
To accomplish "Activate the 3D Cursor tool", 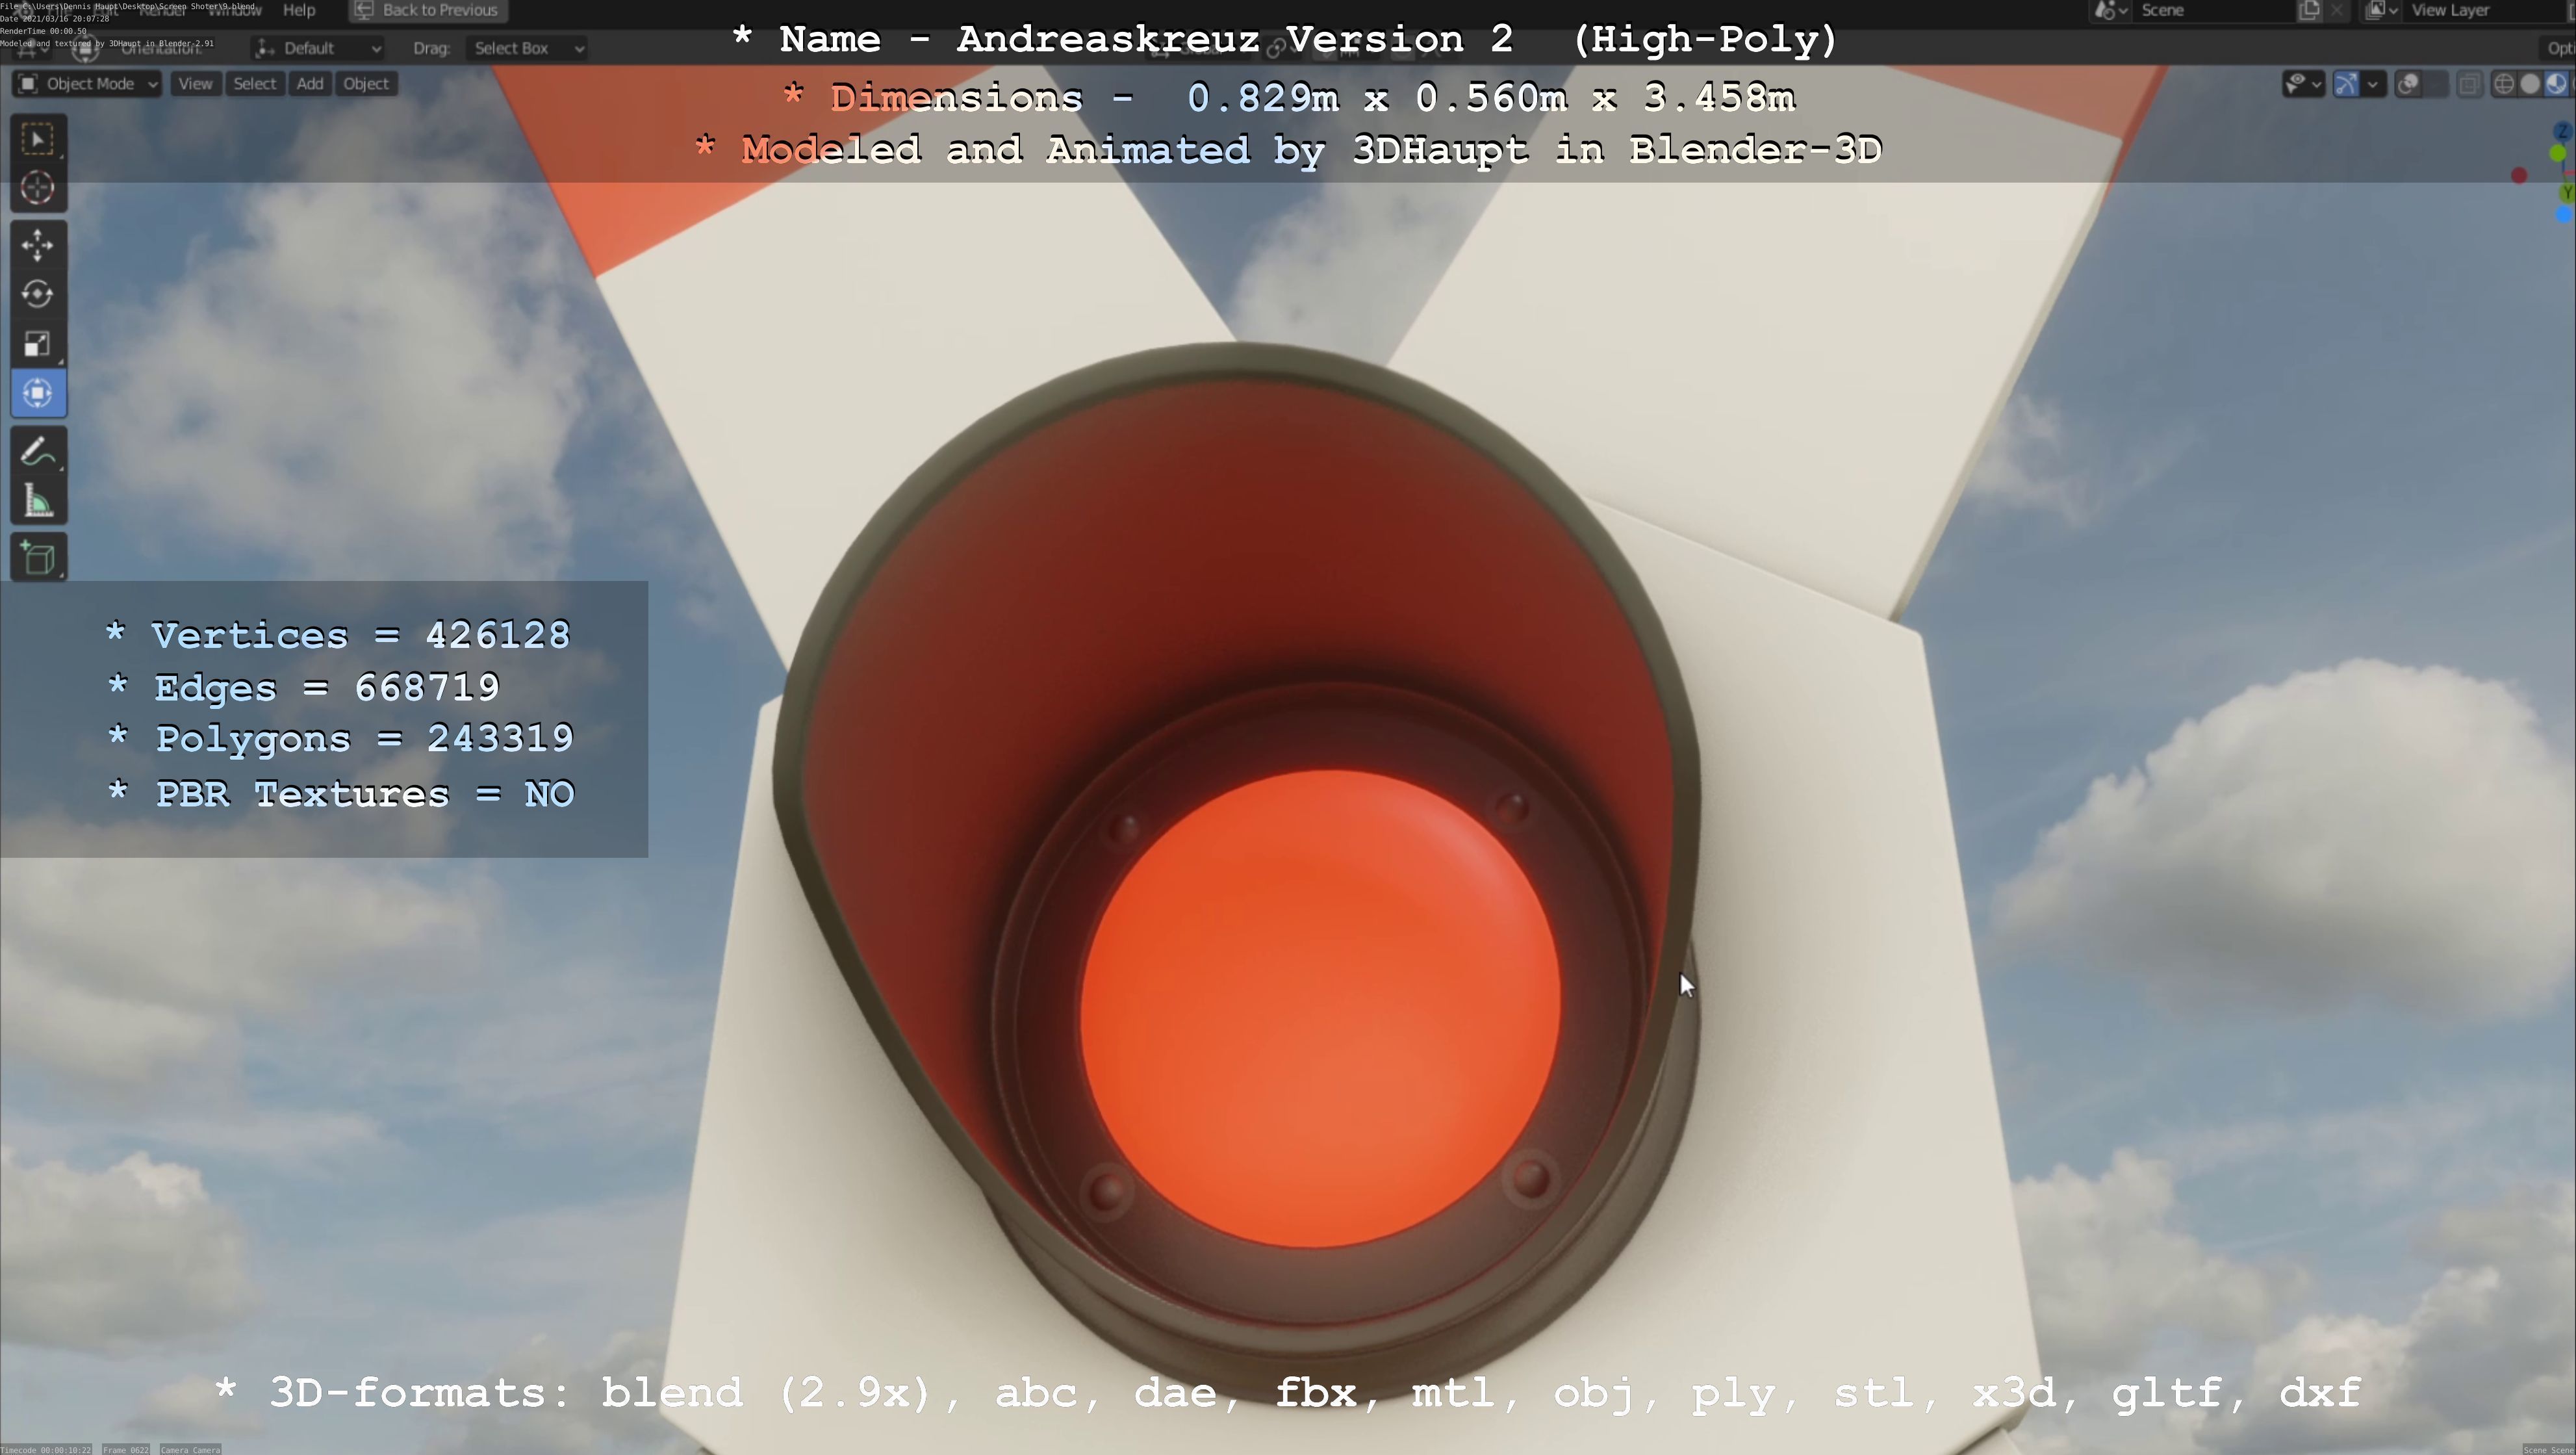I will [x=38, y=188].
